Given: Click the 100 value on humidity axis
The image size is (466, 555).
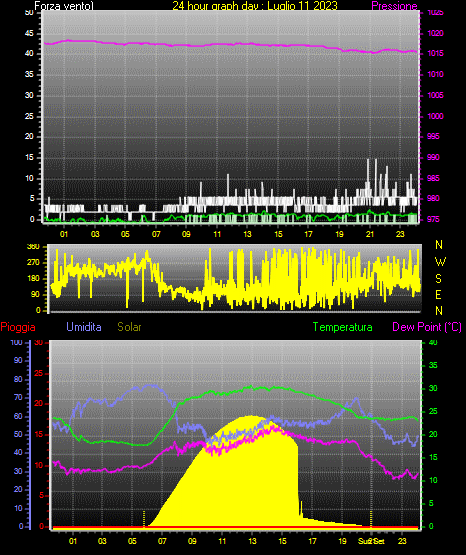Looking at the screenshot, I should point(16,342).
